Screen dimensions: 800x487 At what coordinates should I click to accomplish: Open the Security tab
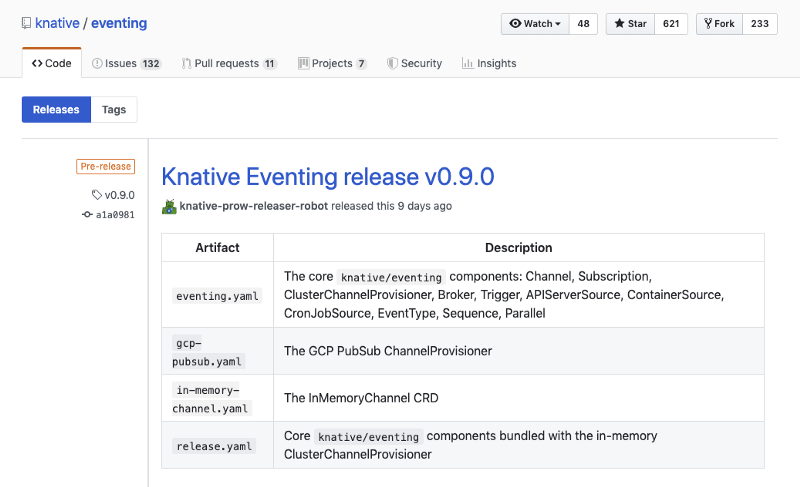tap(414, 63)
